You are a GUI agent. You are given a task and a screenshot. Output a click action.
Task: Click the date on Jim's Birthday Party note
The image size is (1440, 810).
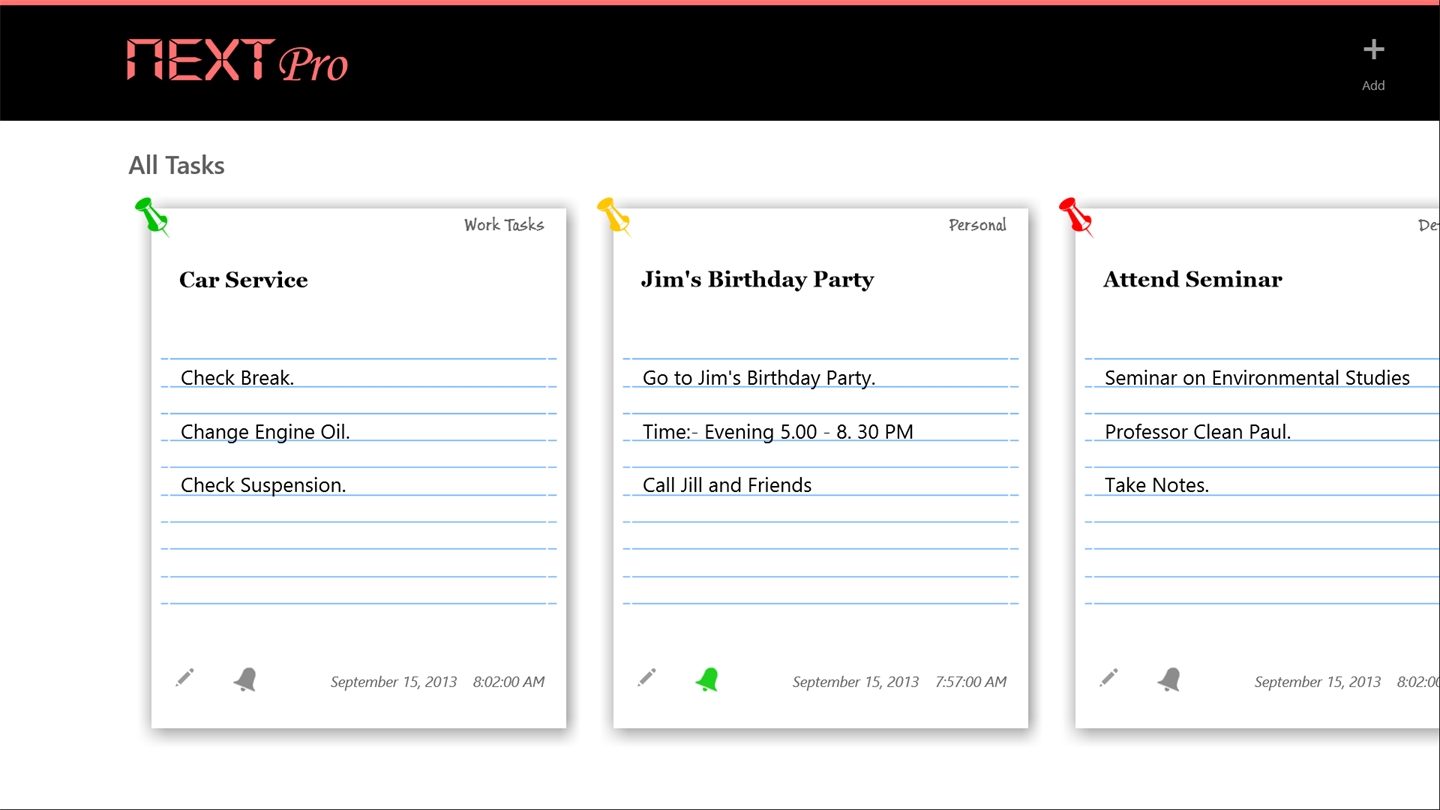tap(856, 682)
